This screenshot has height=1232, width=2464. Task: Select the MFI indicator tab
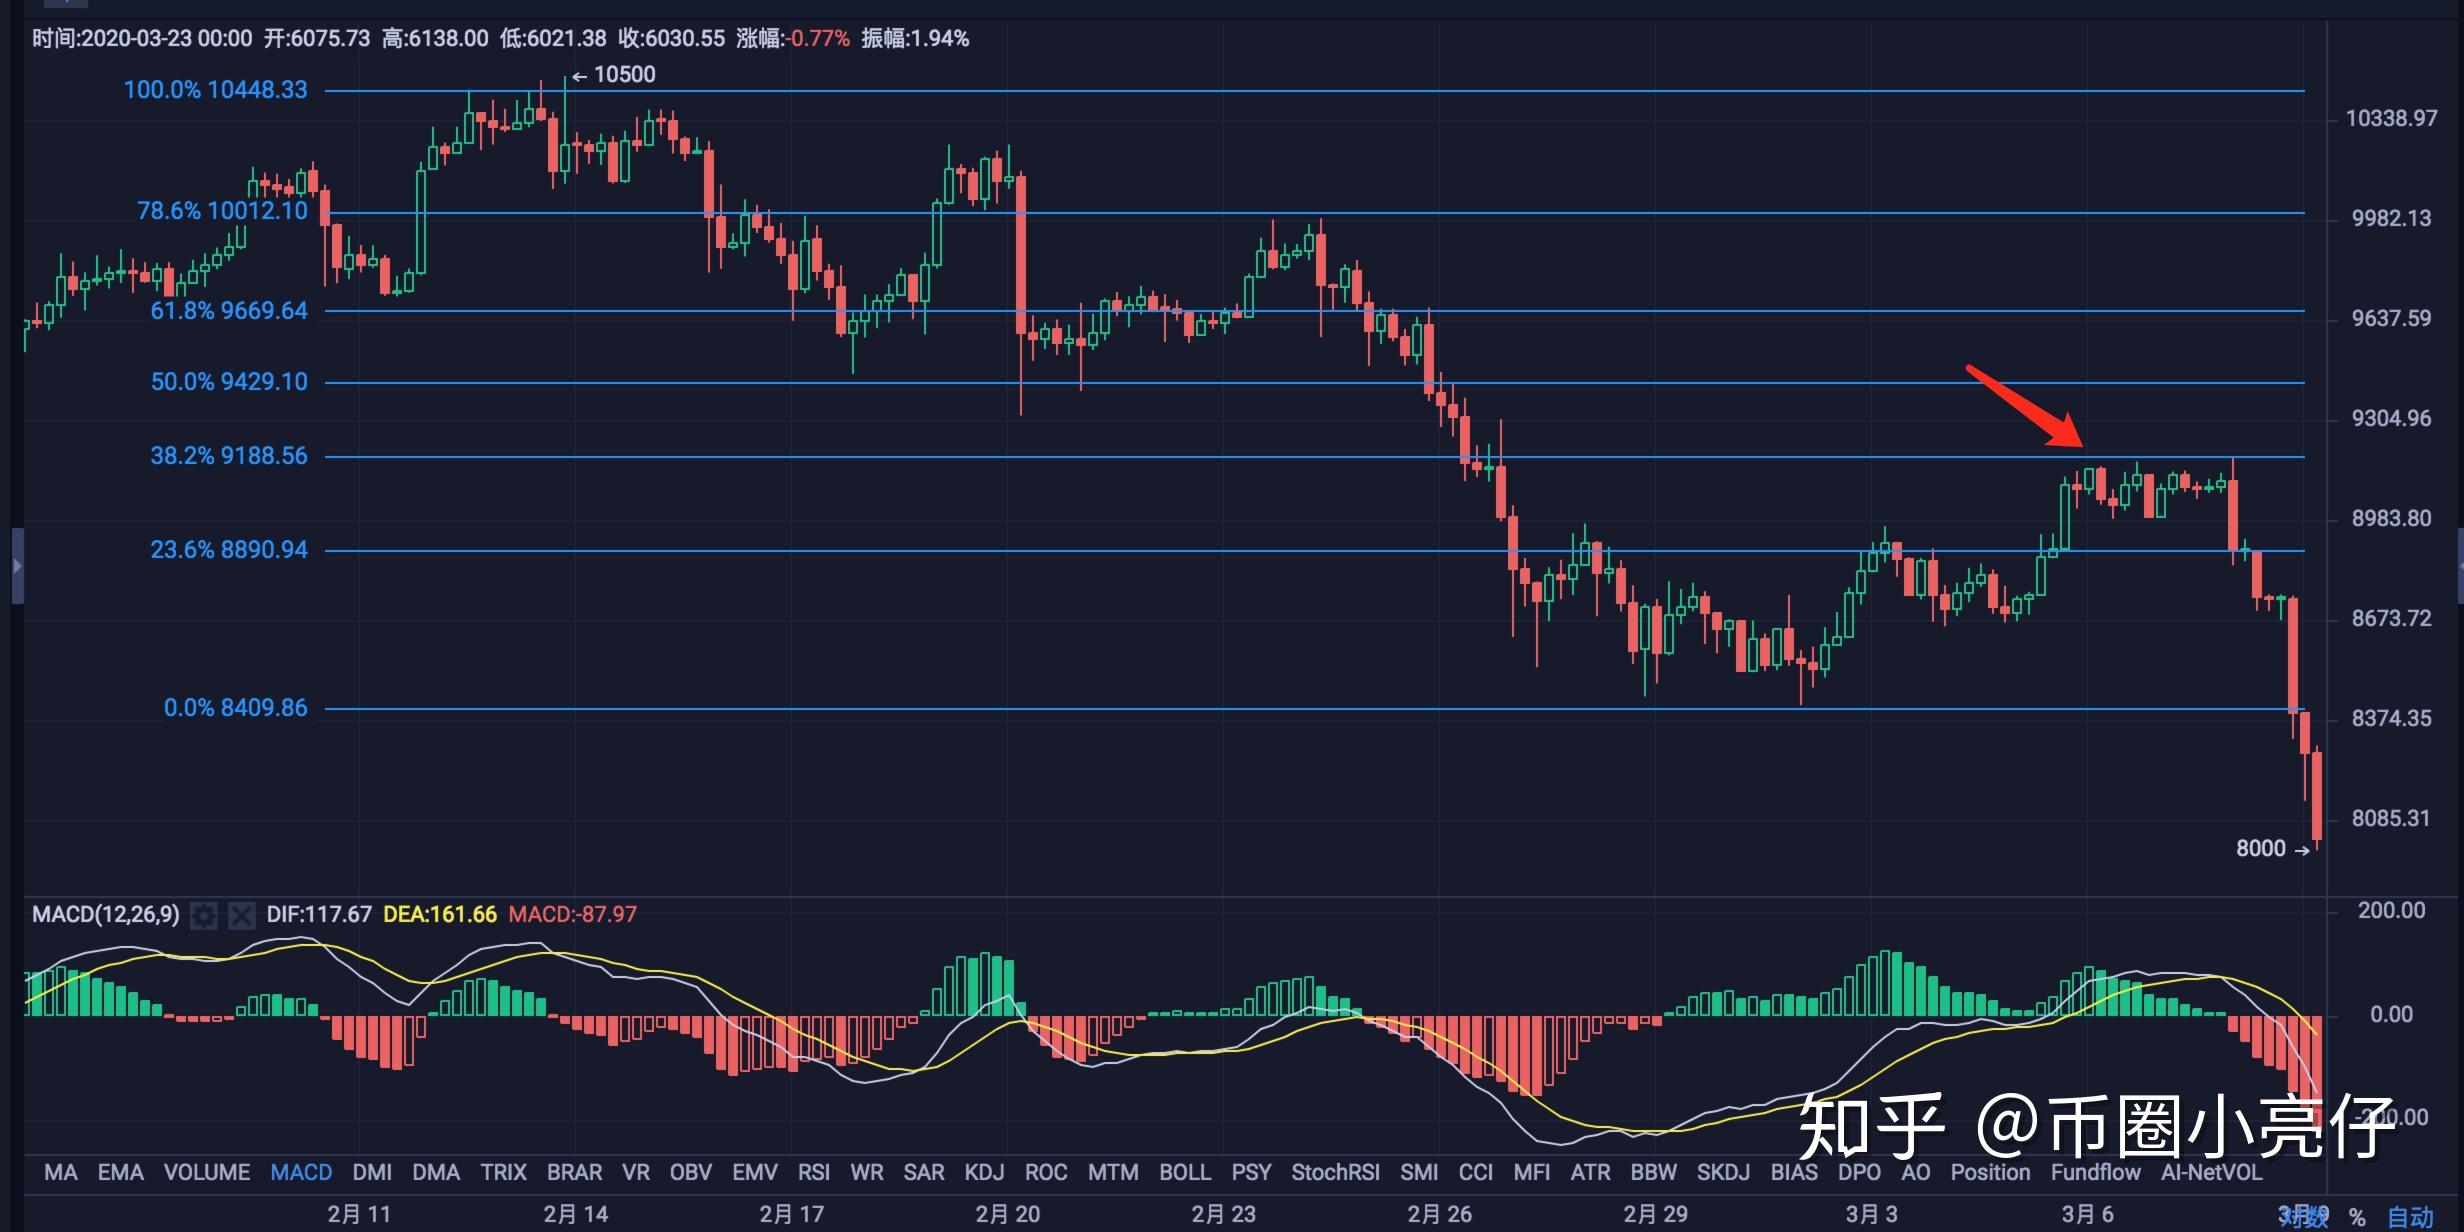pyautogui.click(x=1531, y=1172)
